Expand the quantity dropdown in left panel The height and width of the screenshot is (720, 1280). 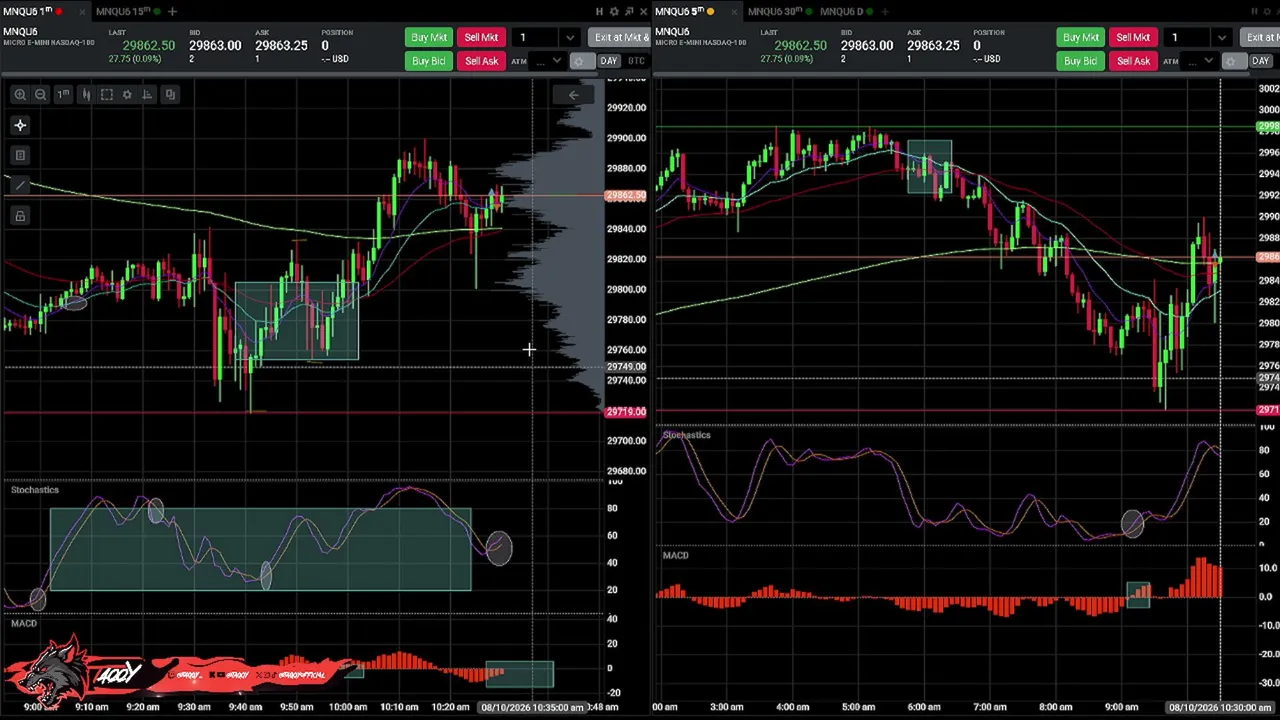point(570,38)
